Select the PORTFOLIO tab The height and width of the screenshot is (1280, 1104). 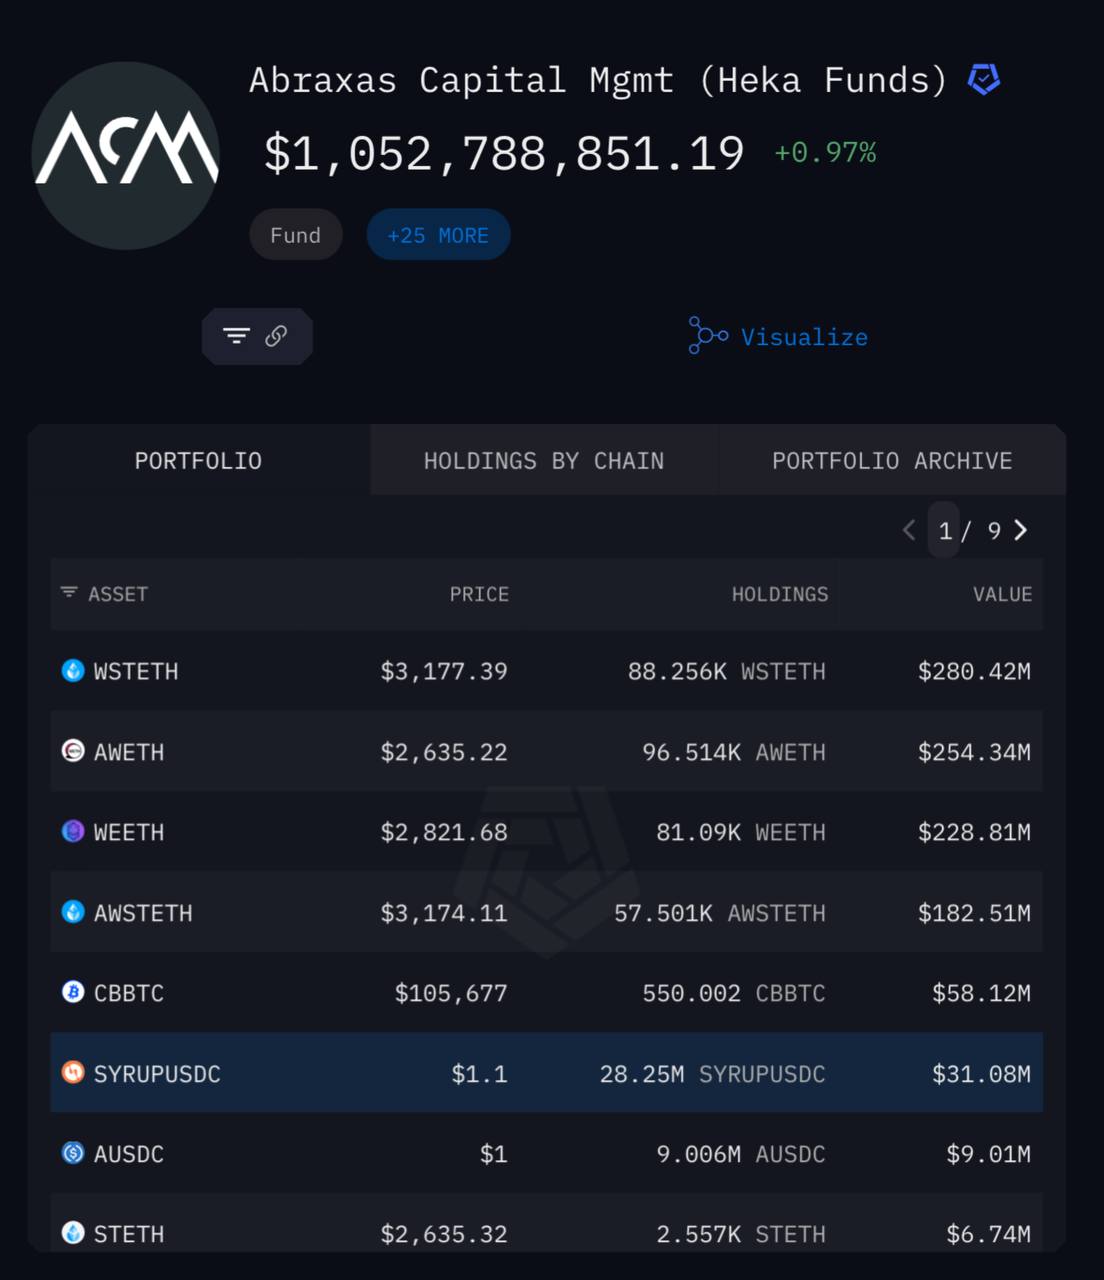(x=199, y=461)
